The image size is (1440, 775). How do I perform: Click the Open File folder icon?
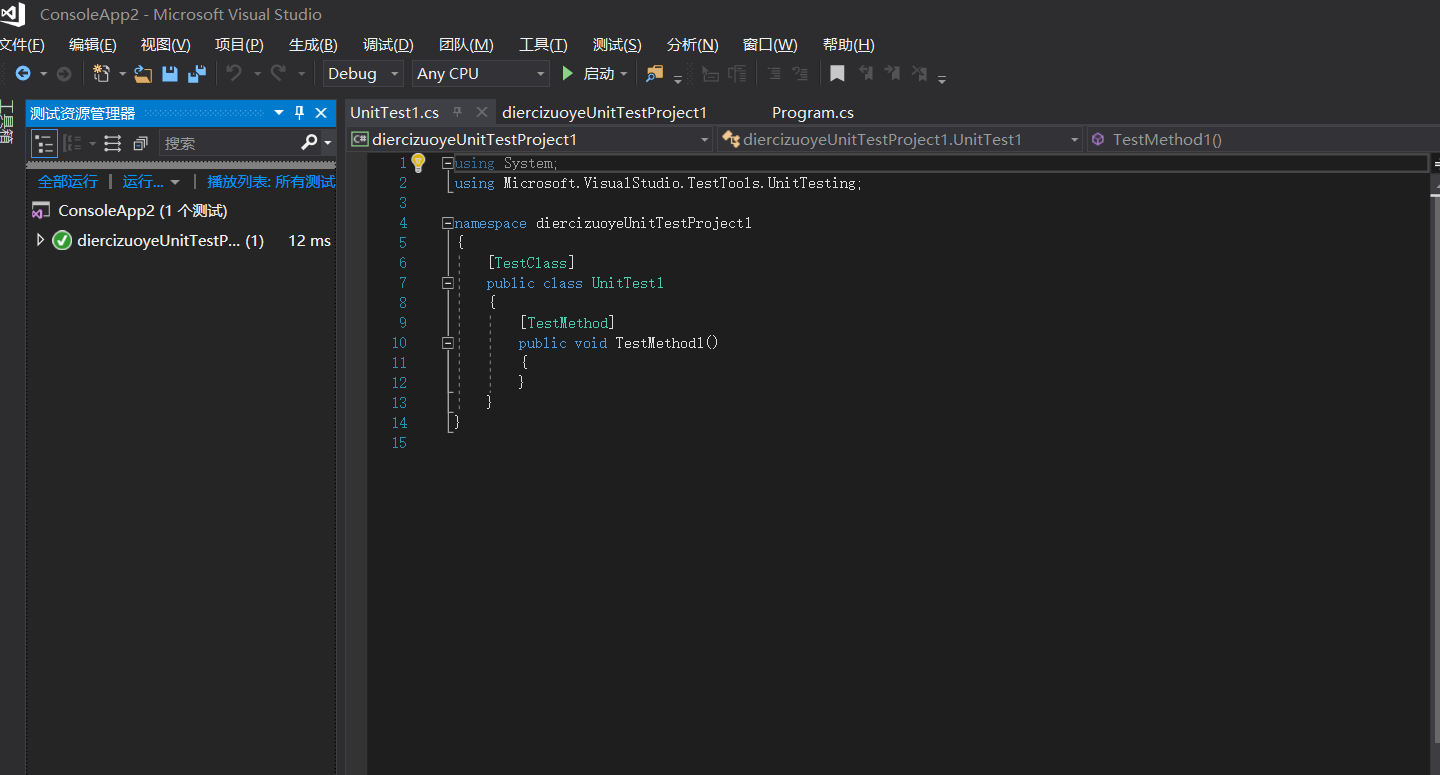(143, 74)
